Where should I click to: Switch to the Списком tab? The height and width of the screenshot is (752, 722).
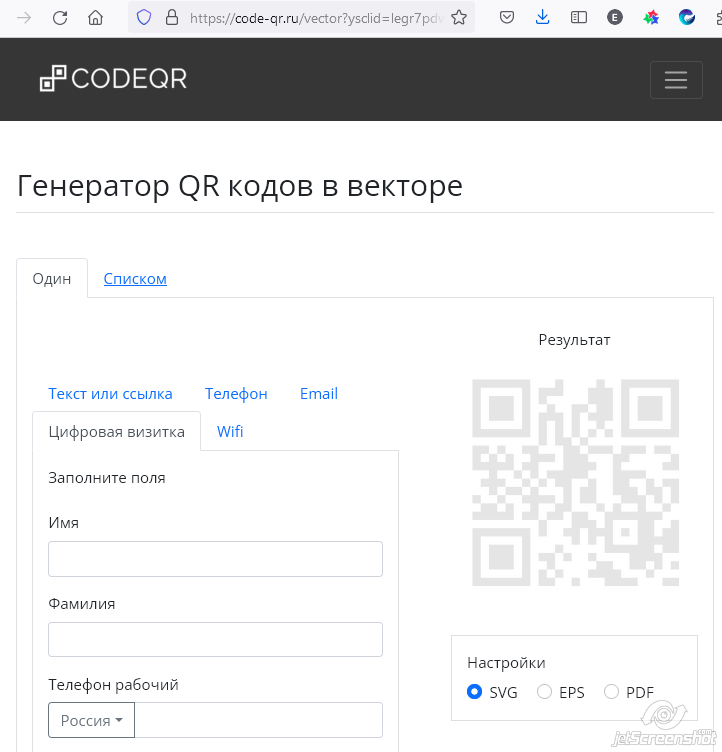tap(135, 279)
